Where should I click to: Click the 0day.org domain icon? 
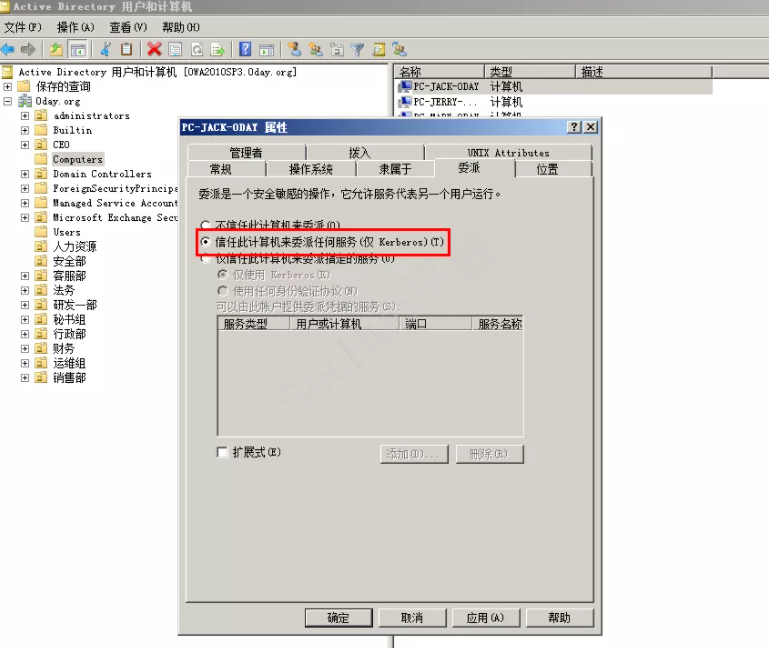point(25,102)
